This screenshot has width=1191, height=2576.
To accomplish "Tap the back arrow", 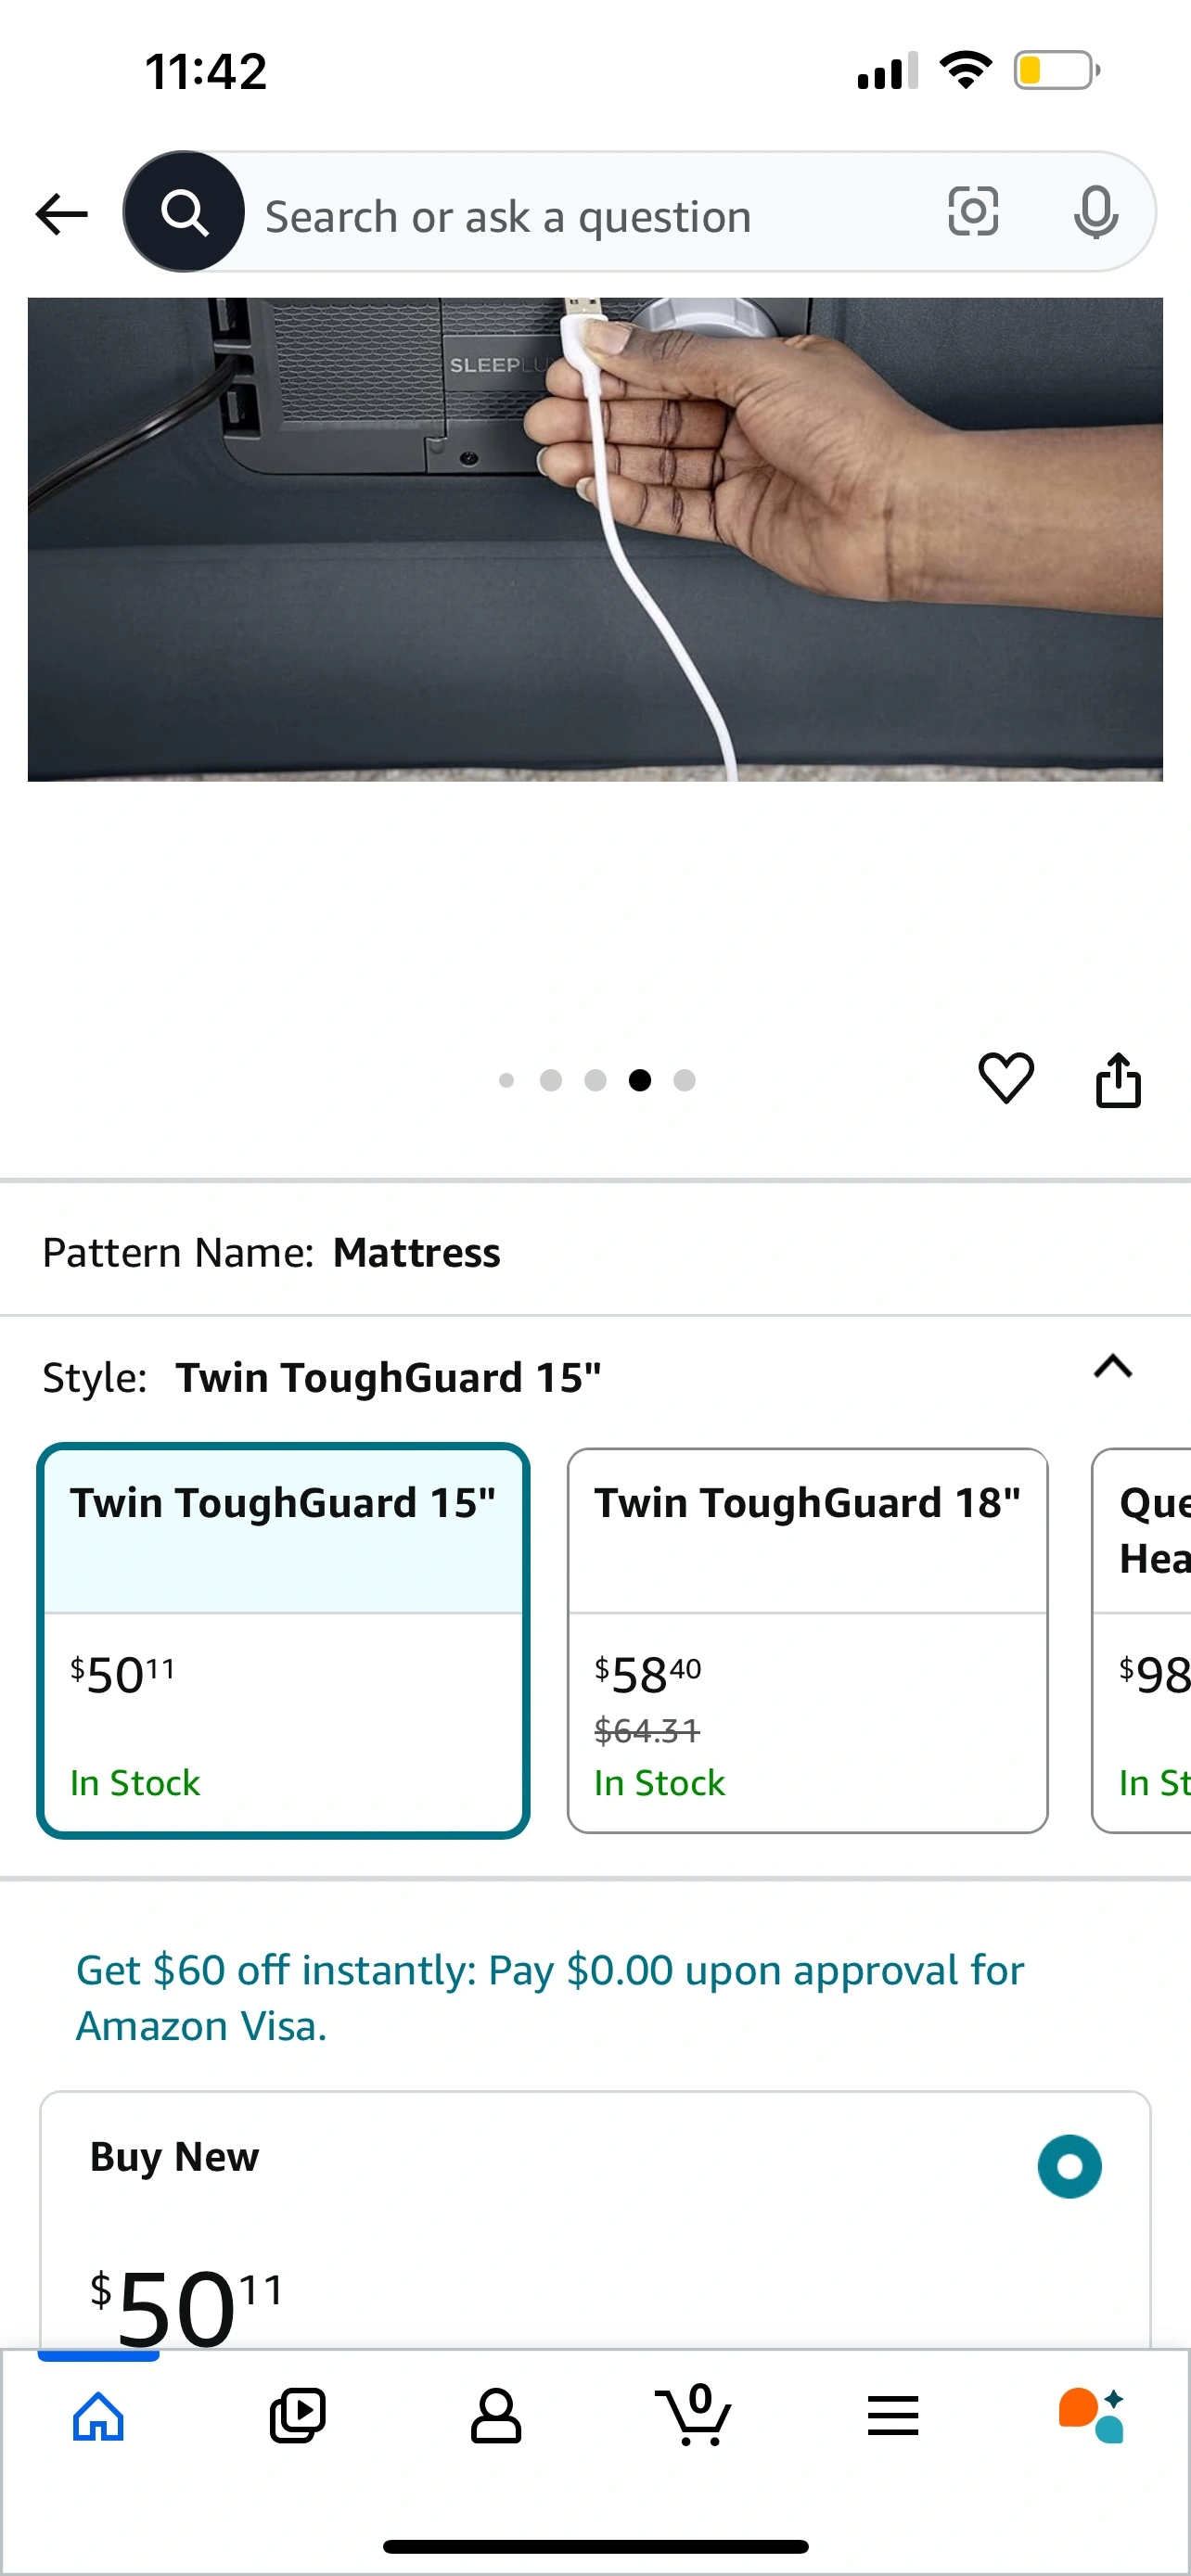I will coord(61,213).
